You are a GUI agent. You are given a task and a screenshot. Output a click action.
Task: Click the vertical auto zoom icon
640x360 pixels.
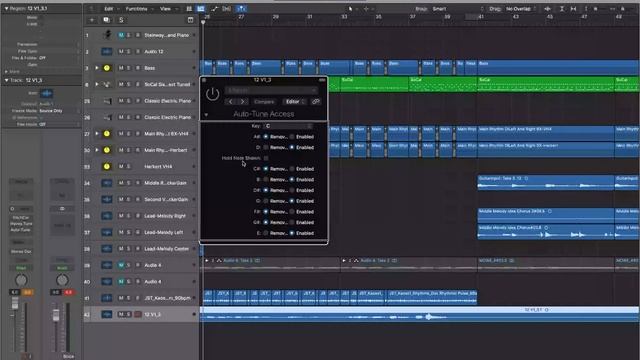[x=562, y=9]
